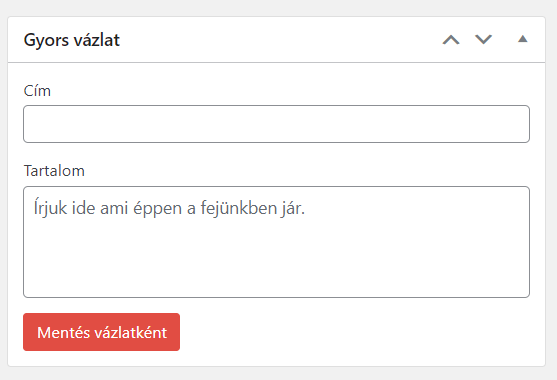Move the Gyors vázlat widget up
This screenshot has width=557, height=380.
451,39
